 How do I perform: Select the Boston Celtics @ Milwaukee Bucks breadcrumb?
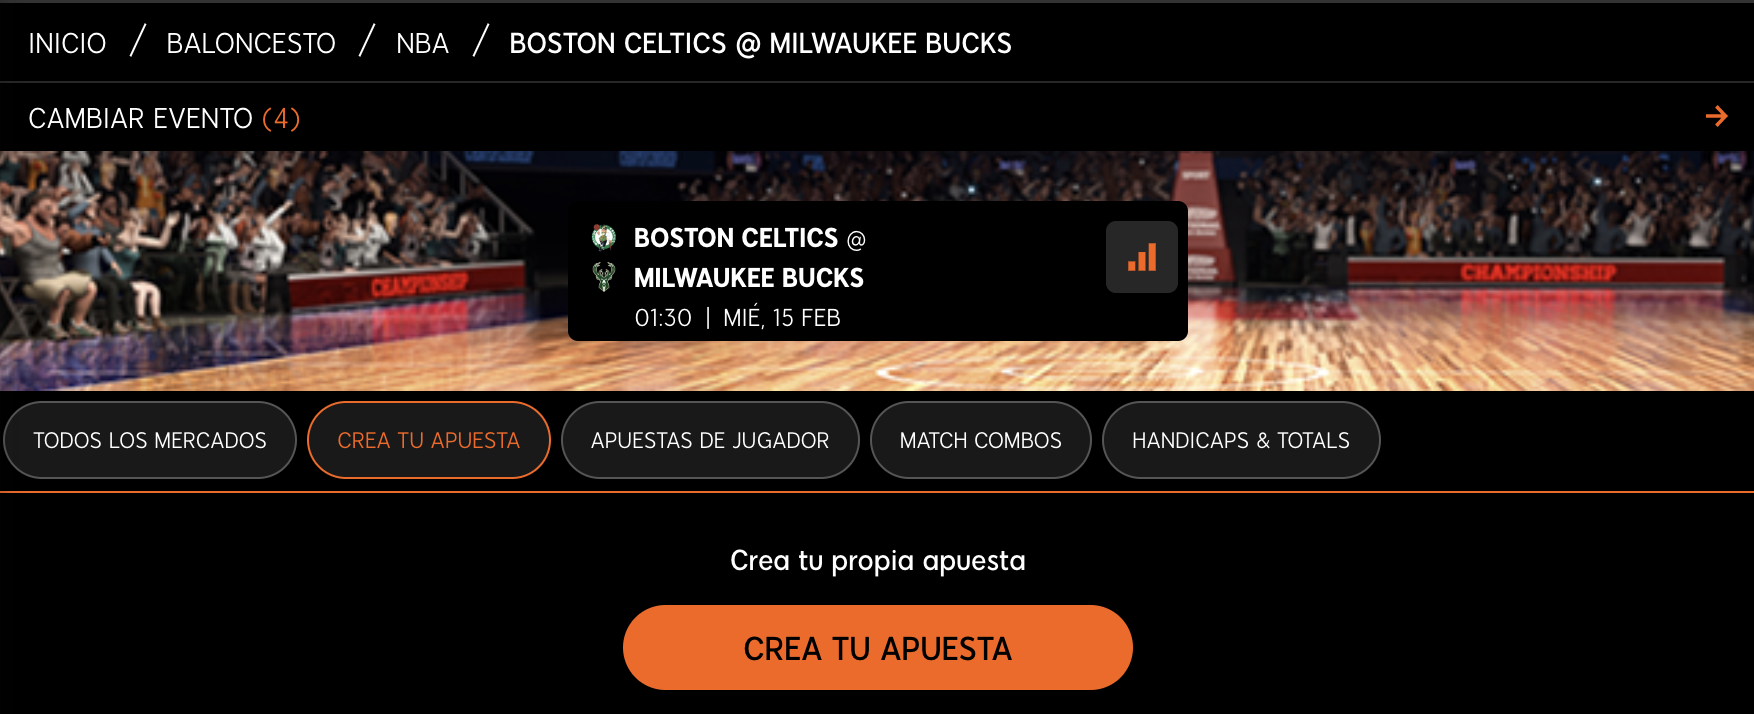point(760,43)
